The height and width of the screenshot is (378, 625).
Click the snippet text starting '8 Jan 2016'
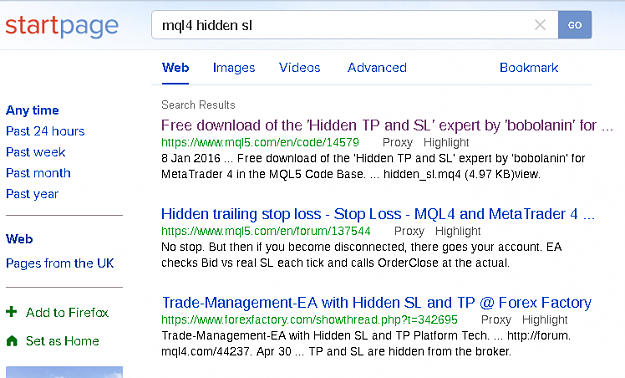pyautogui.click(x=373, y=166)
